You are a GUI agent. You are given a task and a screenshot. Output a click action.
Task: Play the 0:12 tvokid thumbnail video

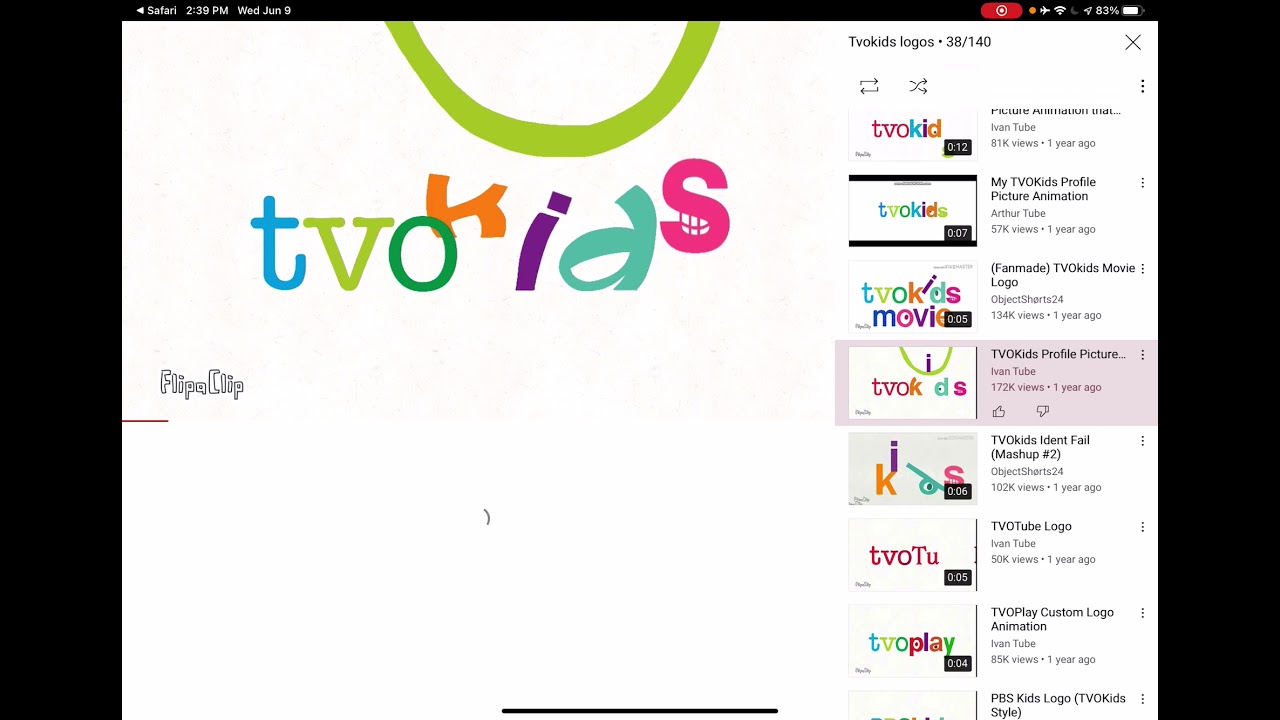[912, 135]
